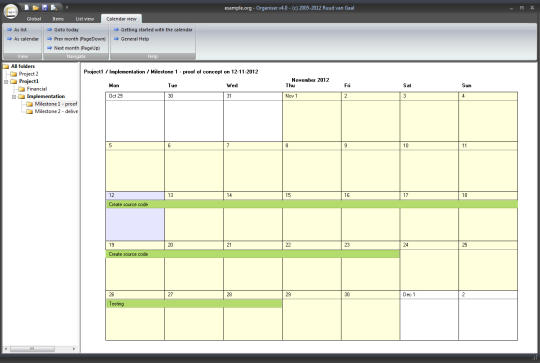540x363 pixels.
Task: Open the round Organiser application menu button
Action: click(x=11, y=11)
